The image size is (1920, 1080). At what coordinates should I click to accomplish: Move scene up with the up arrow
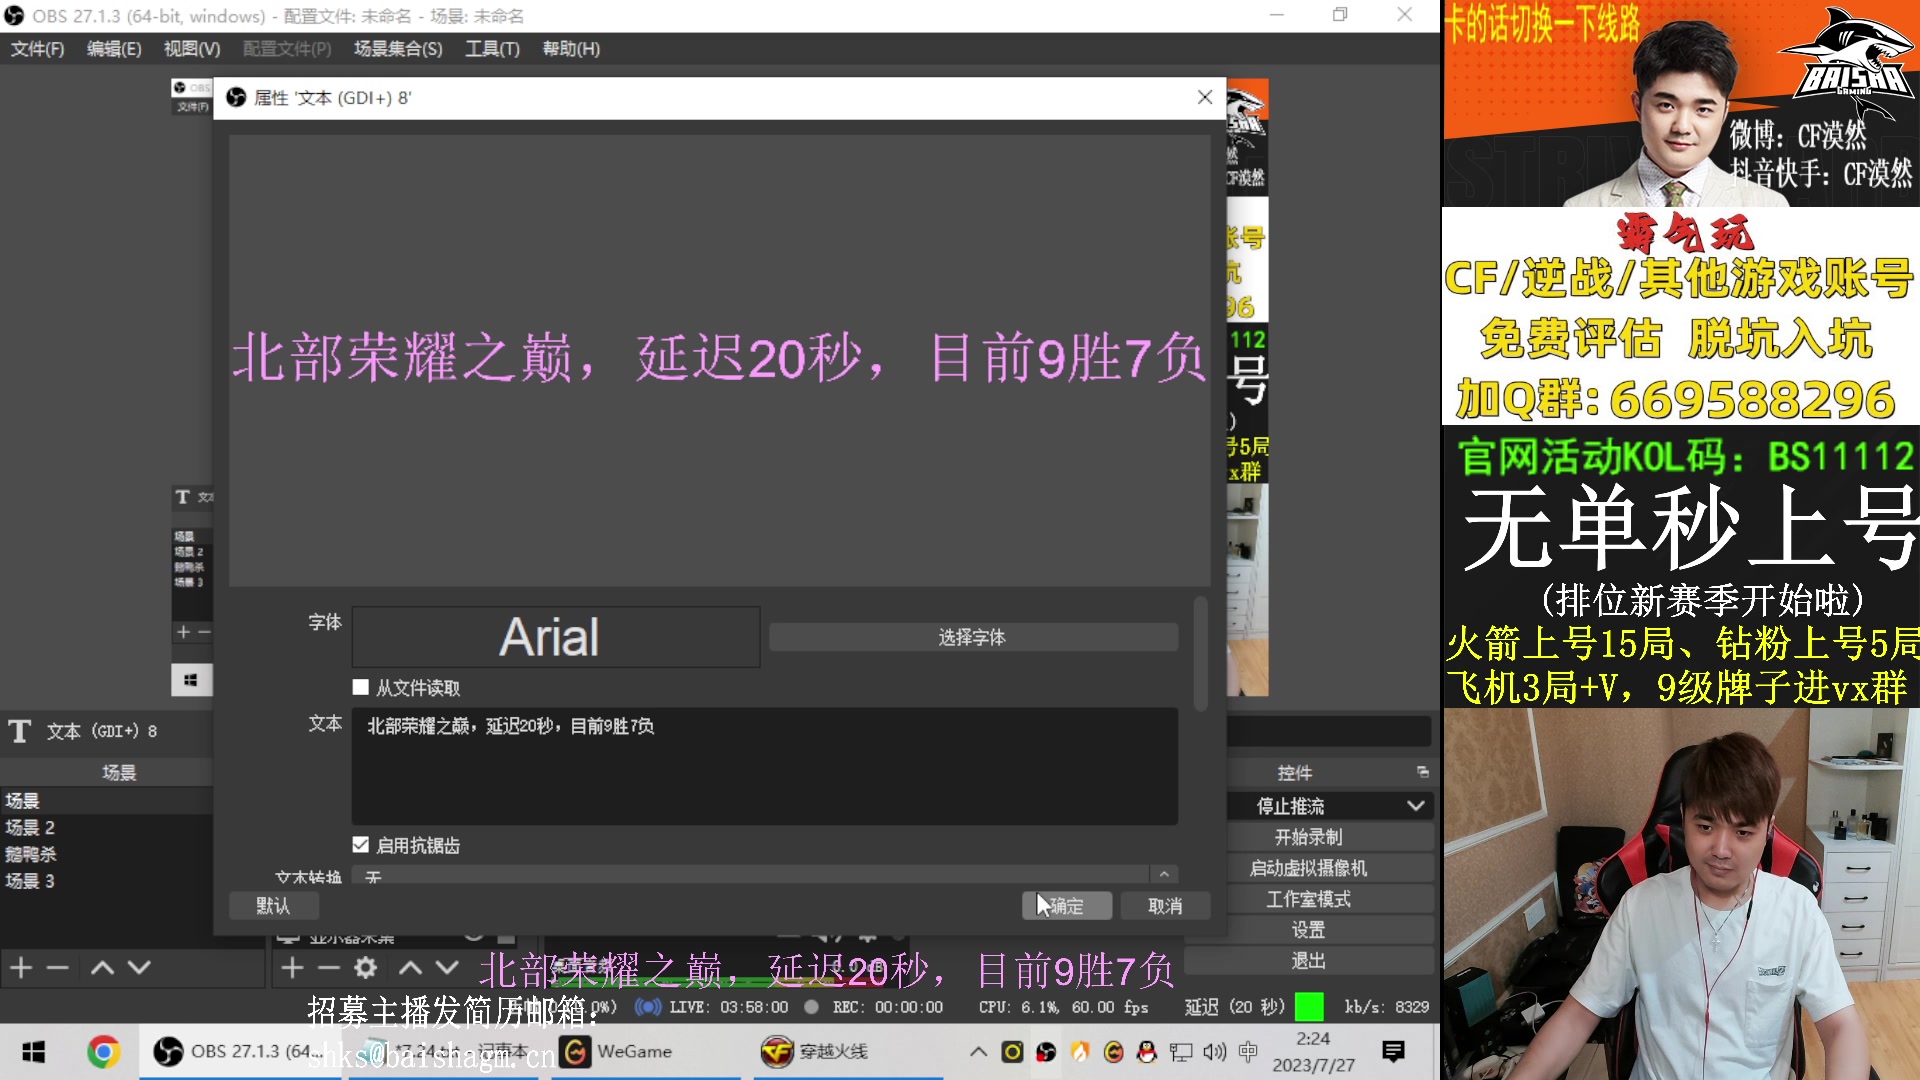102,967
